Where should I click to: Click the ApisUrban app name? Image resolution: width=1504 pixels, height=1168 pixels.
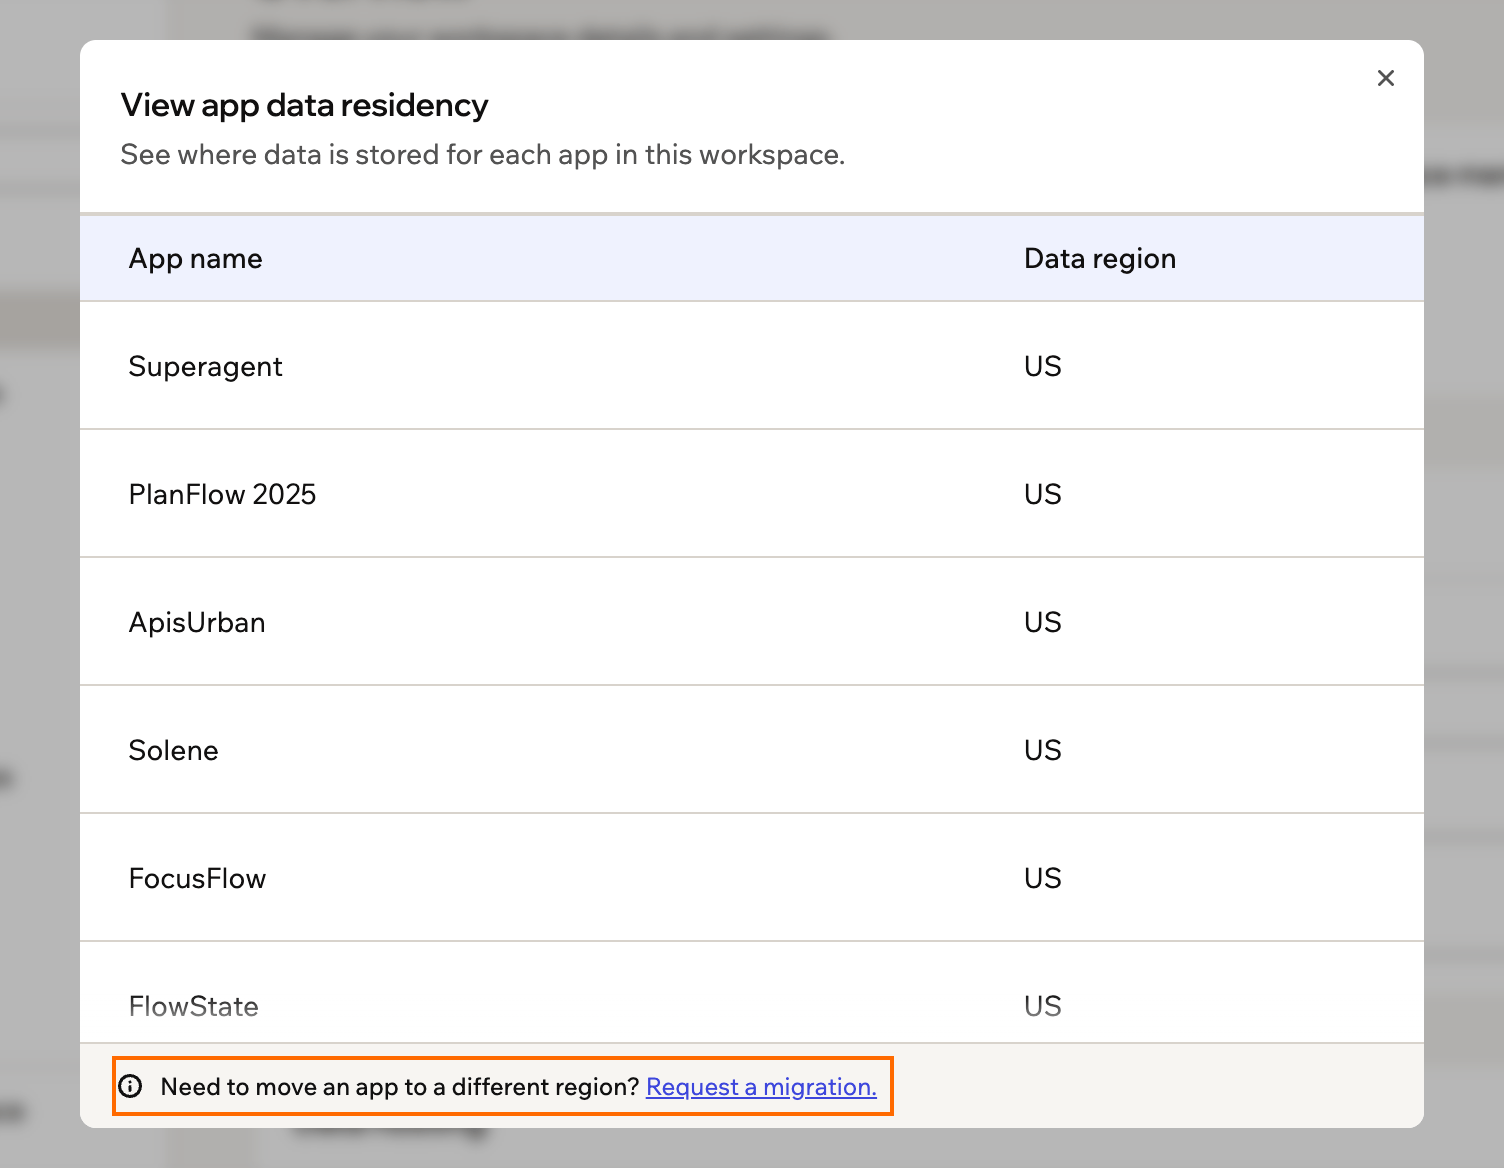point(197,622)
